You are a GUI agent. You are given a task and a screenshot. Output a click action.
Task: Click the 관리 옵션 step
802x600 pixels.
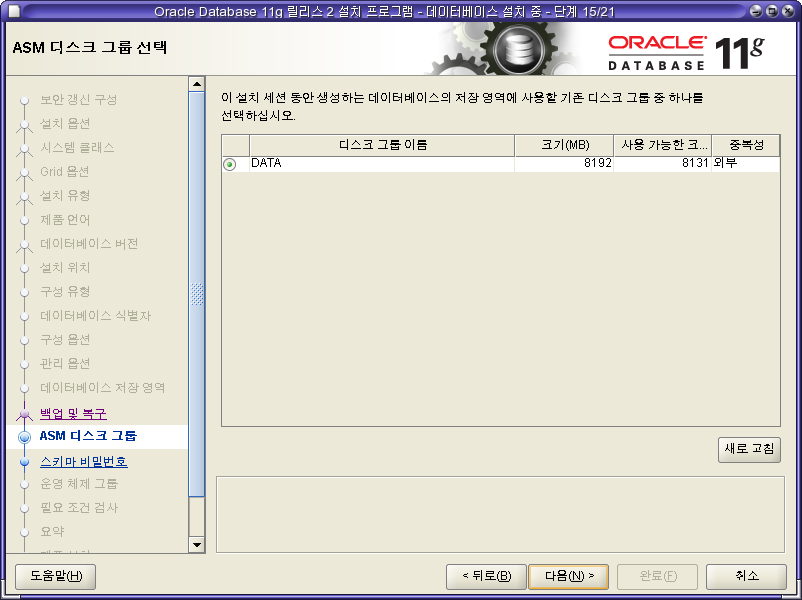65,364
